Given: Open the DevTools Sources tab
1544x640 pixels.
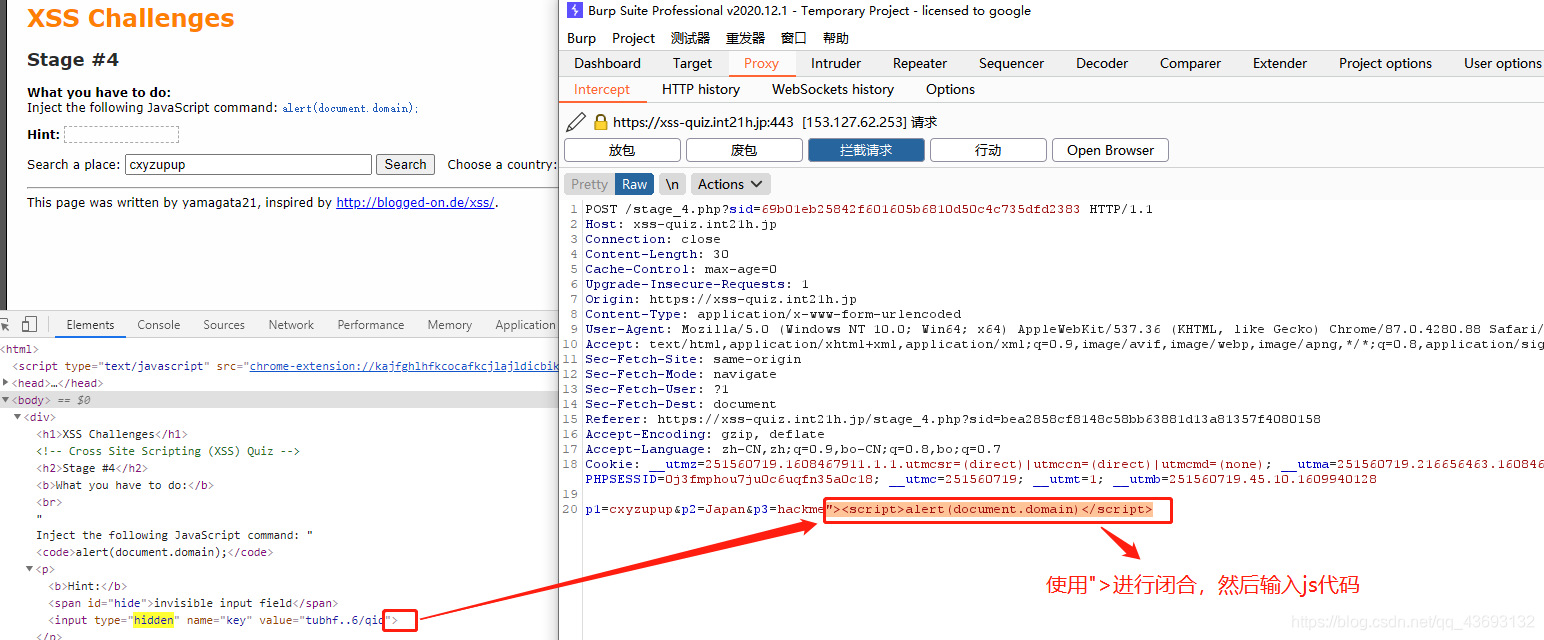Looking at the screenshot, I should pyautogui.click(x=224, y=324).
